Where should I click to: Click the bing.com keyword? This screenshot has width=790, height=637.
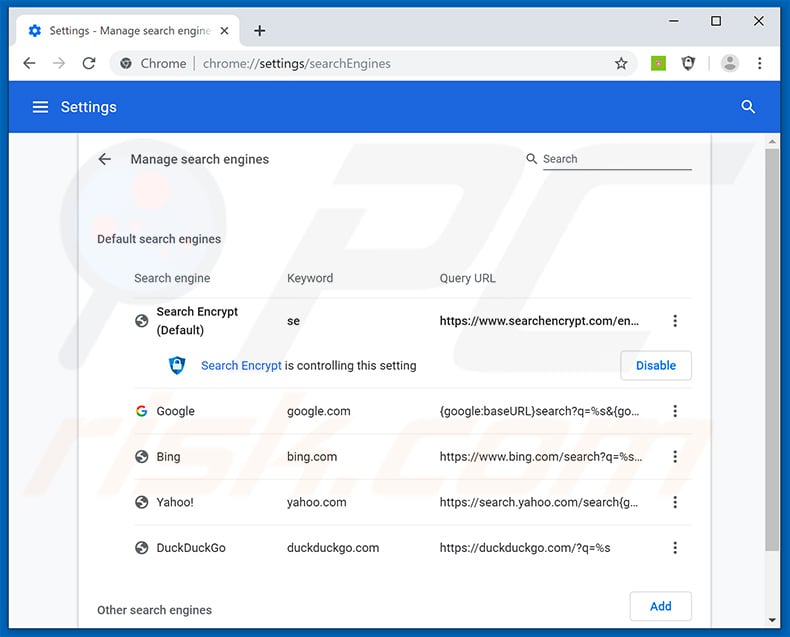pyautogui.click(x=312, y=457)
